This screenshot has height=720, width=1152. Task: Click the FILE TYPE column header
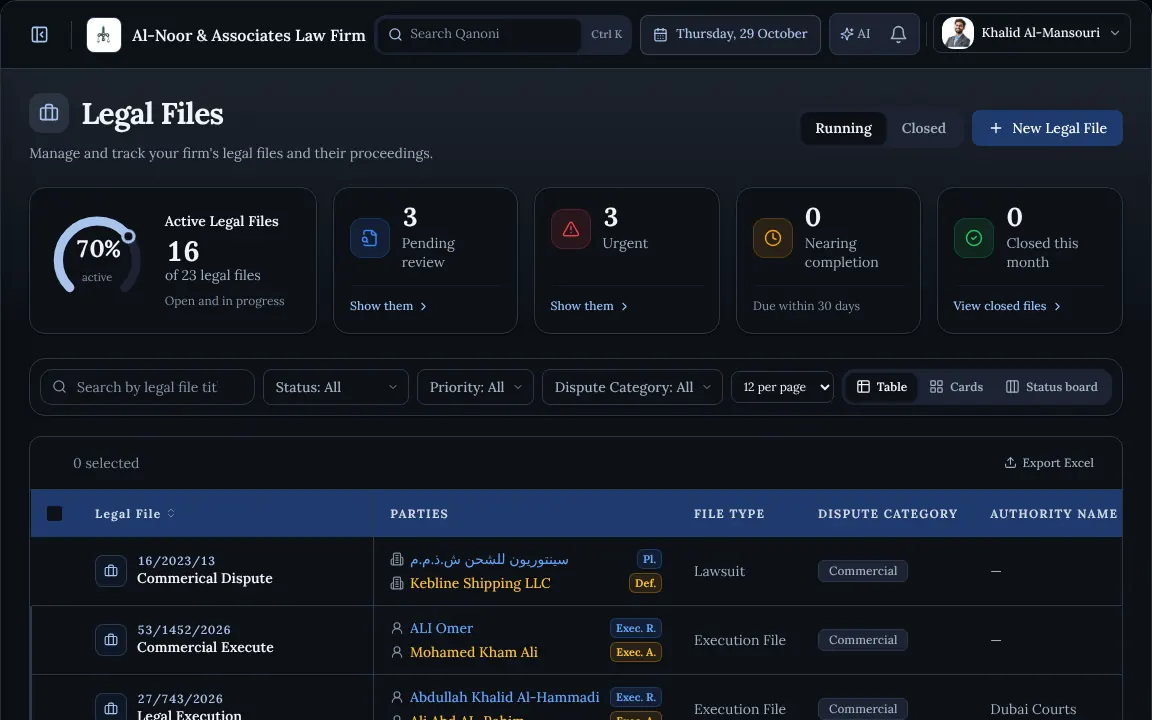pyautogui.click(x=729, y=514)
